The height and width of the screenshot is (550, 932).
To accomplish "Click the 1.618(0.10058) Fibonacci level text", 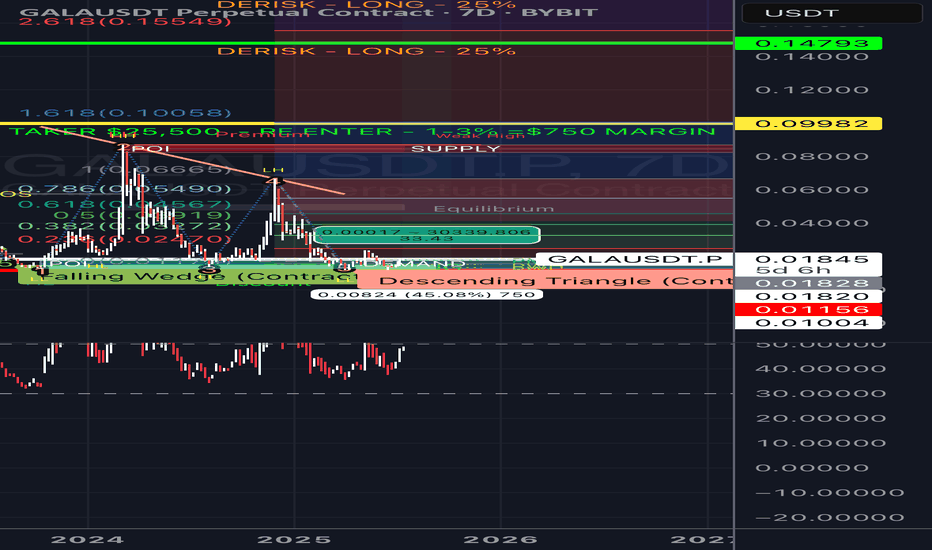I will 125,113.
